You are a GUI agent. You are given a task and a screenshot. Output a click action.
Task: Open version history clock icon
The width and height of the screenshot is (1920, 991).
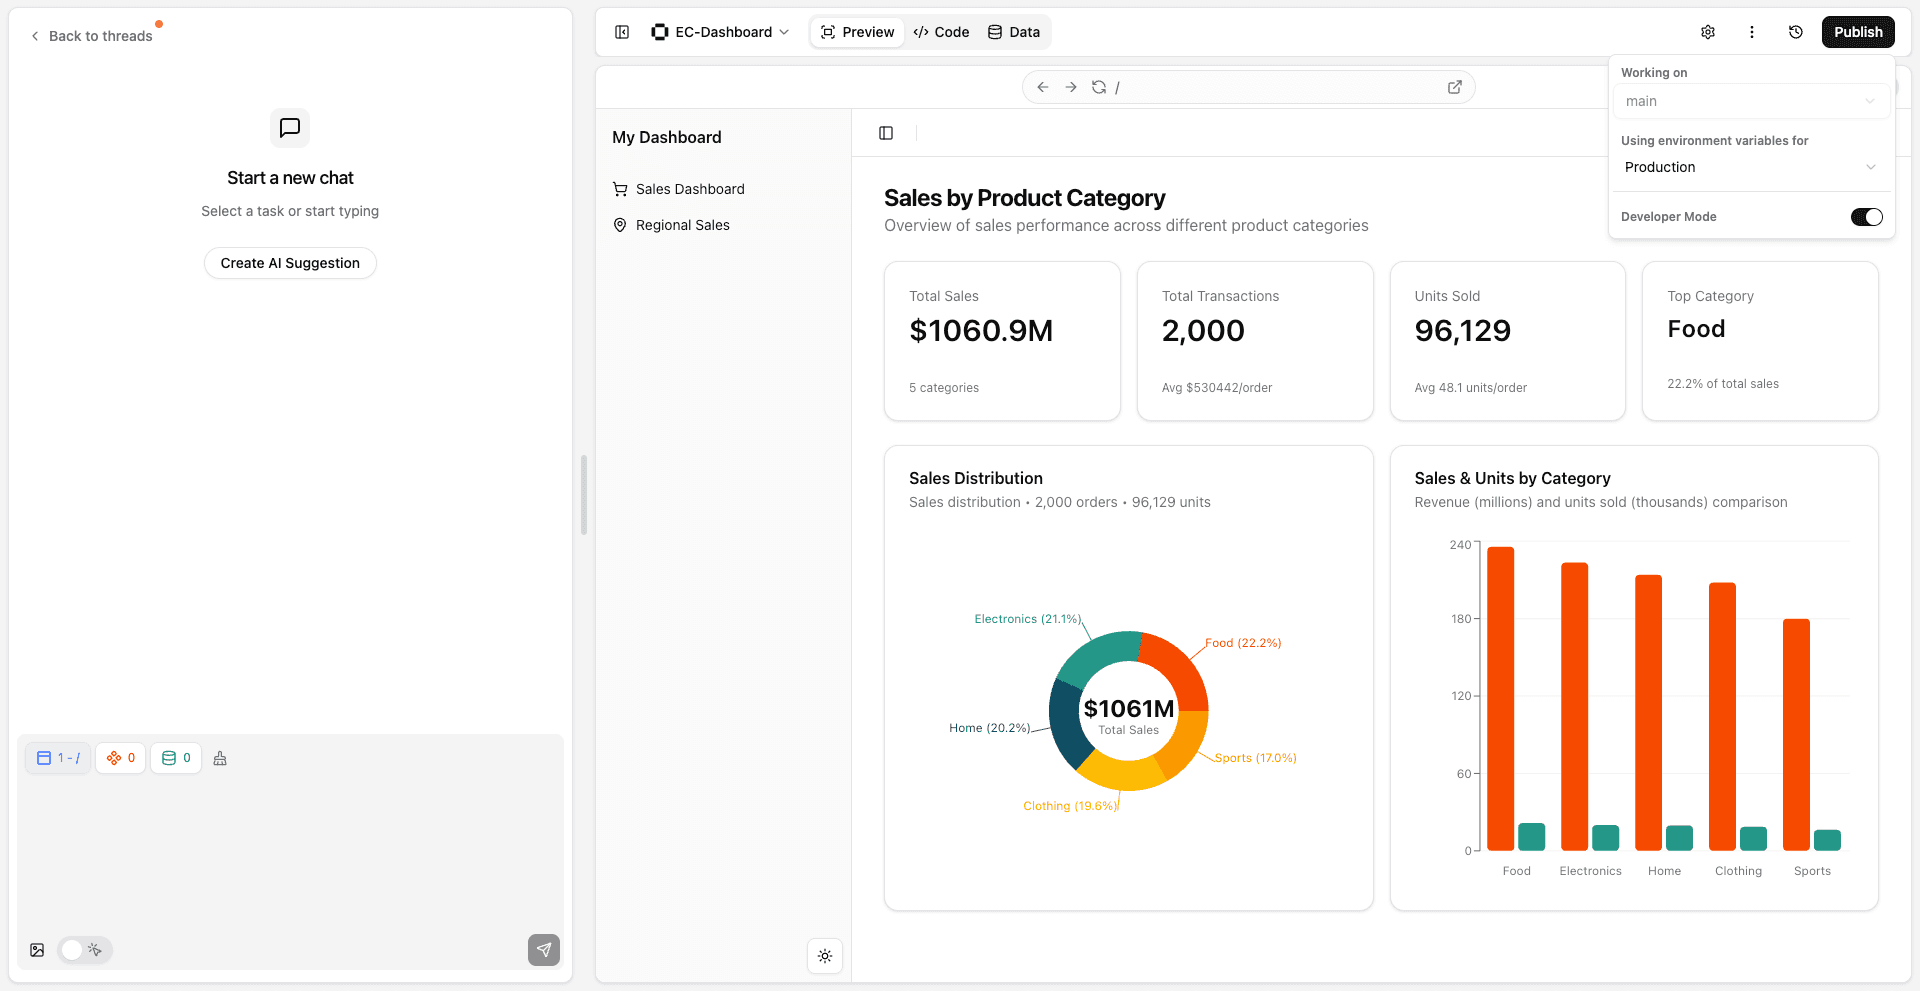1796,32
